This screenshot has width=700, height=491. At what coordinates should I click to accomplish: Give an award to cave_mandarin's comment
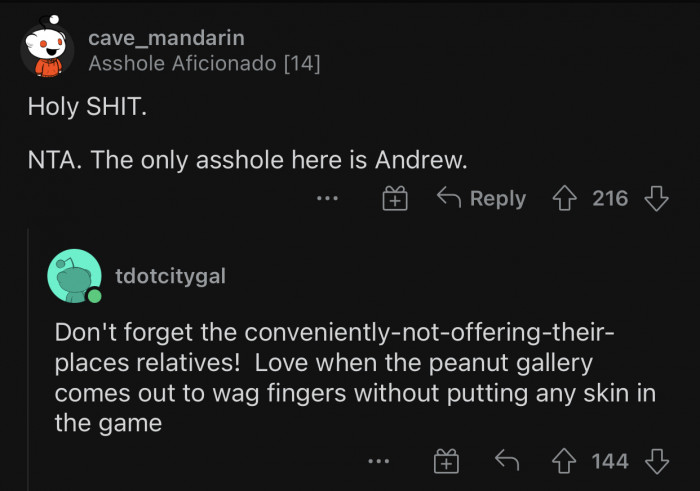[396, 199]
